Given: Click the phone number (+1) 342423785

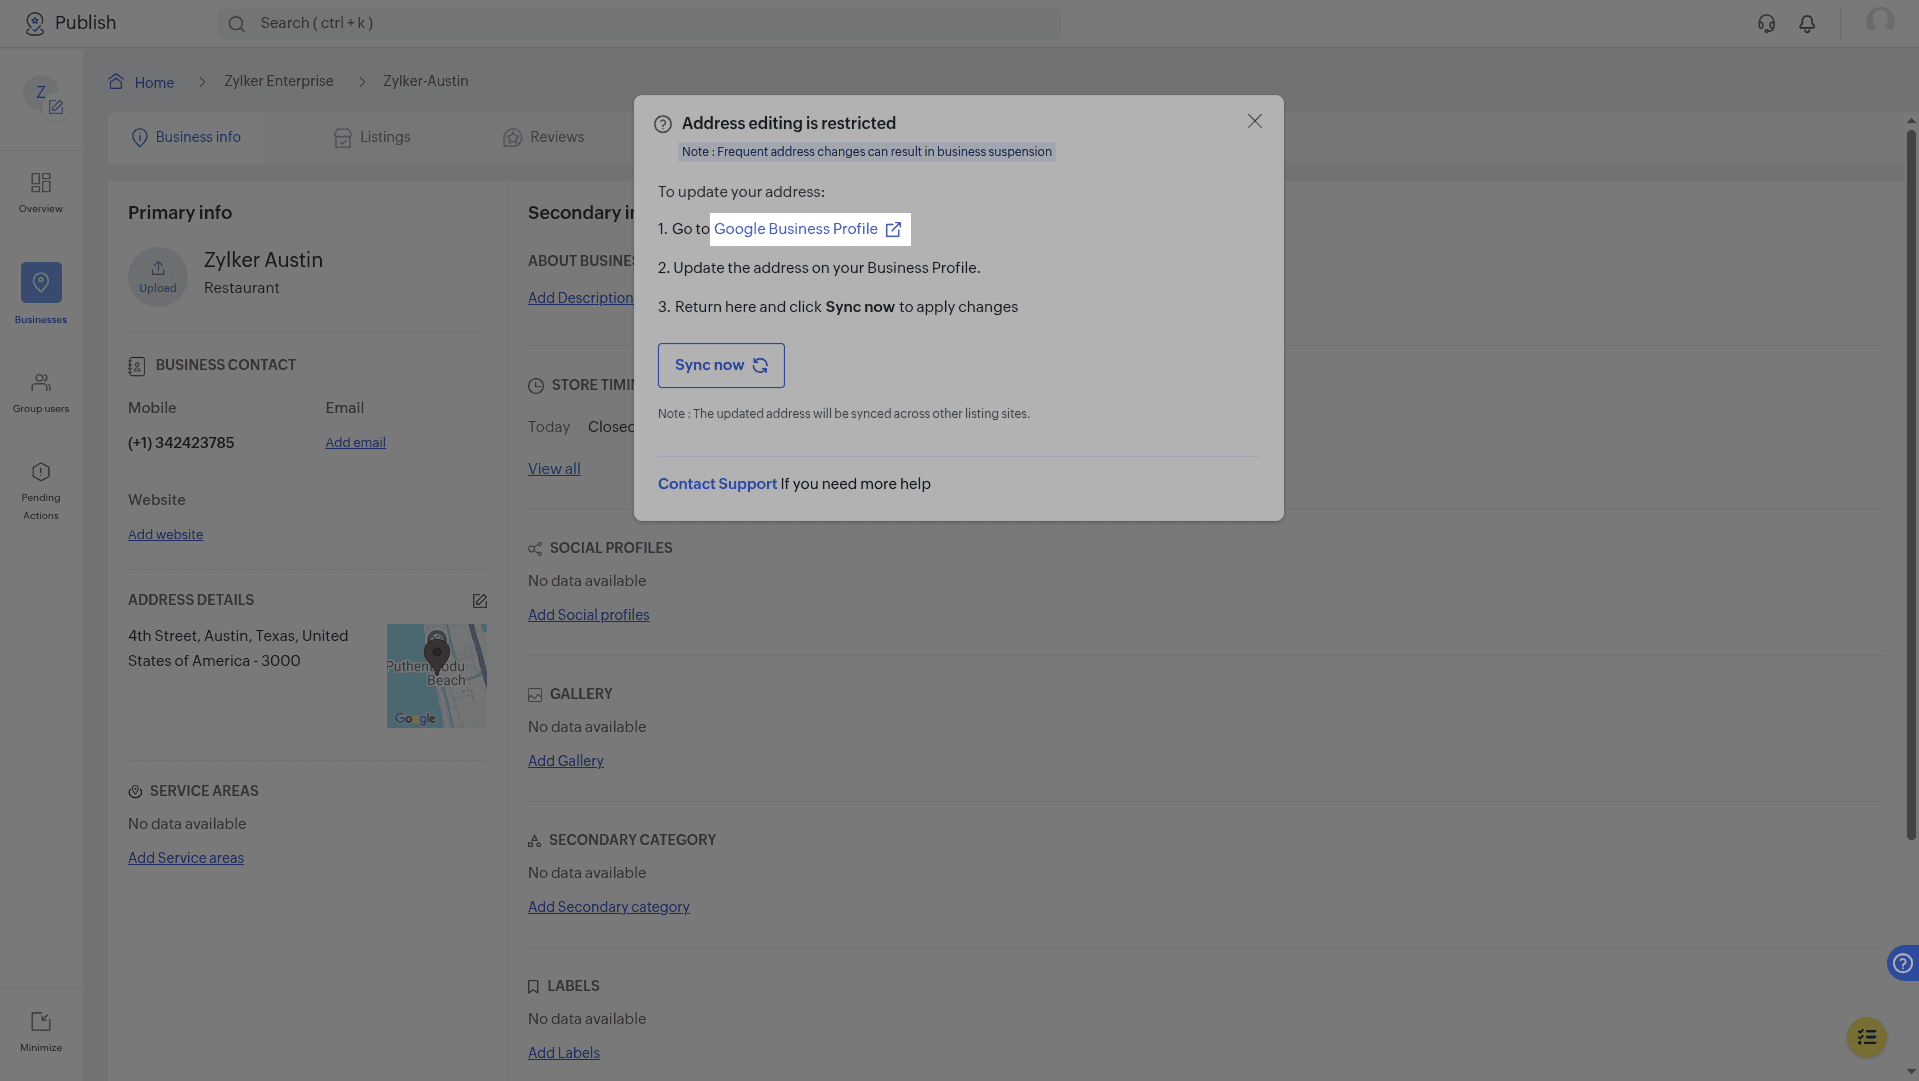Looking at the screenshot, I should (181, 443).
